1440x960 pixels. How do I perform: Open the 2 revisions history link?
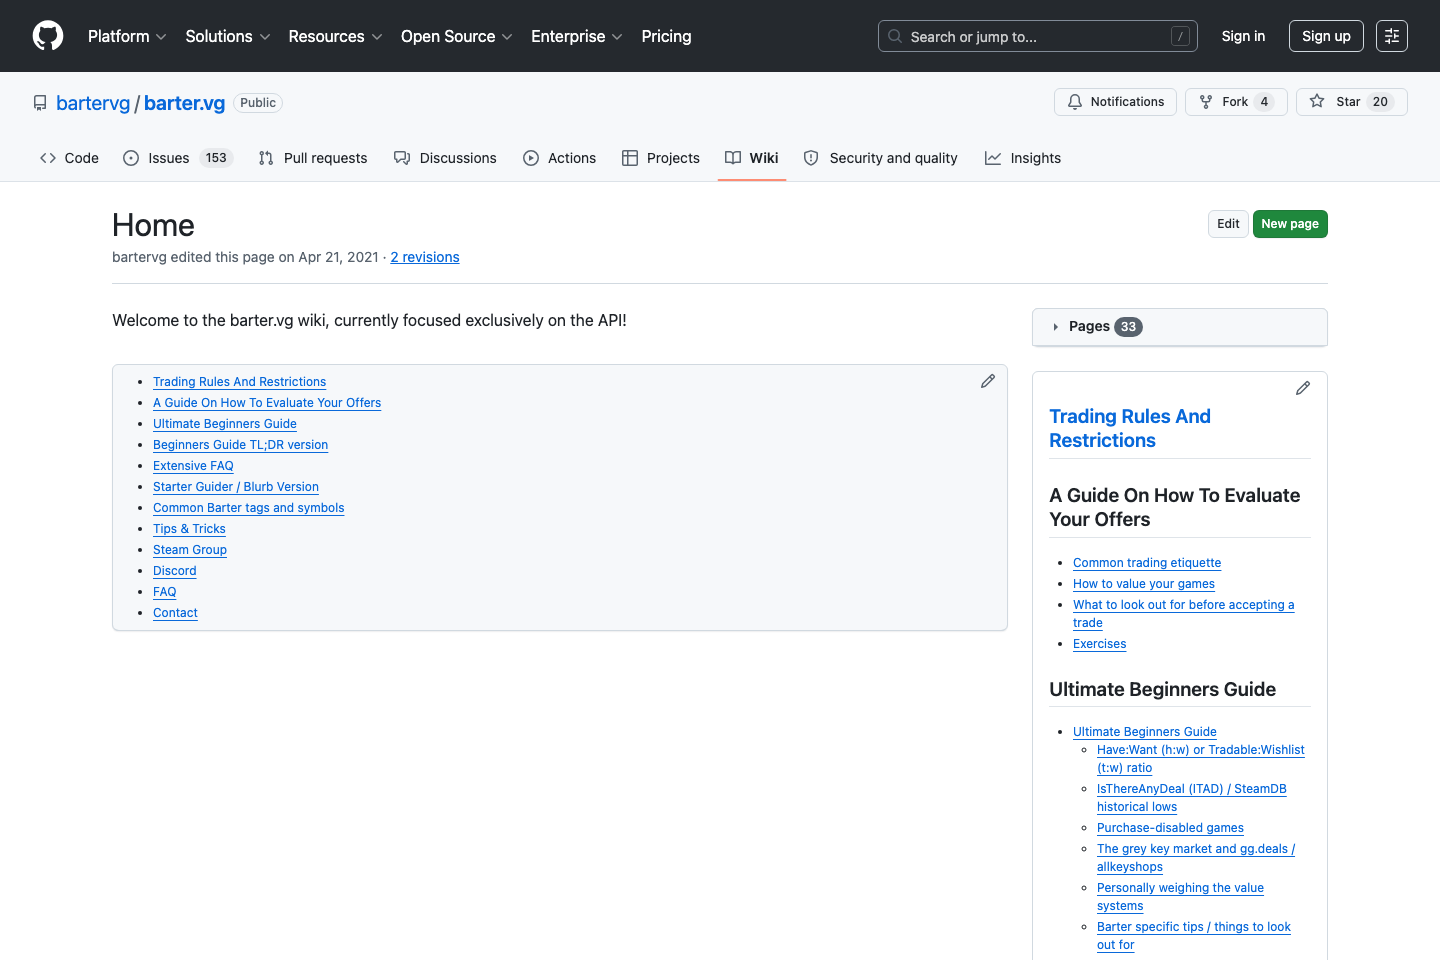pos(424,257)
